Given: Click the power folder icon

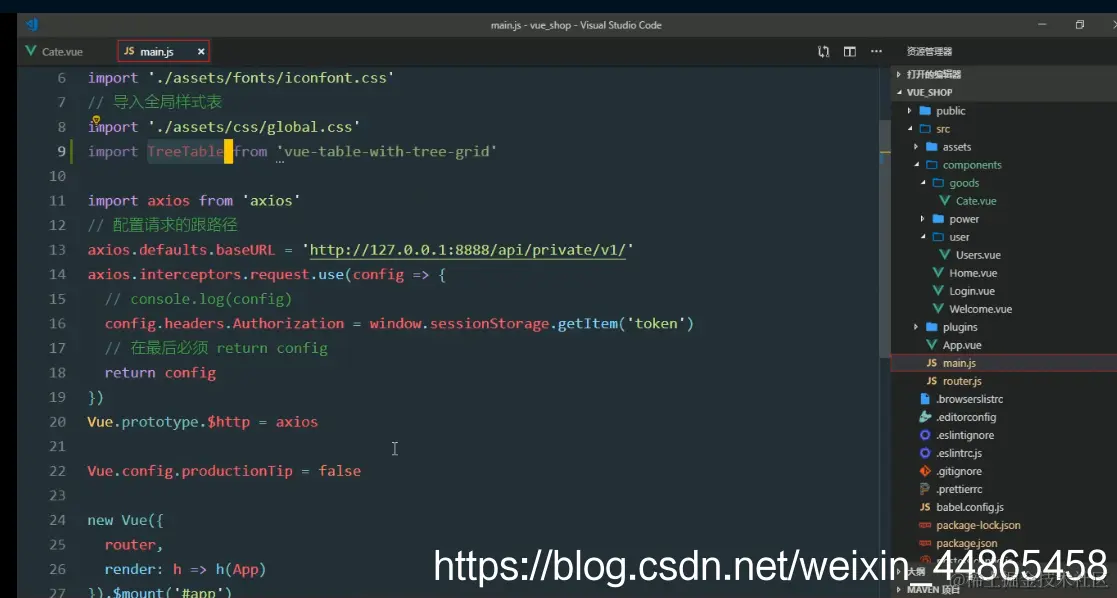Looking at the screenshot, I should [x=938, y=219].
